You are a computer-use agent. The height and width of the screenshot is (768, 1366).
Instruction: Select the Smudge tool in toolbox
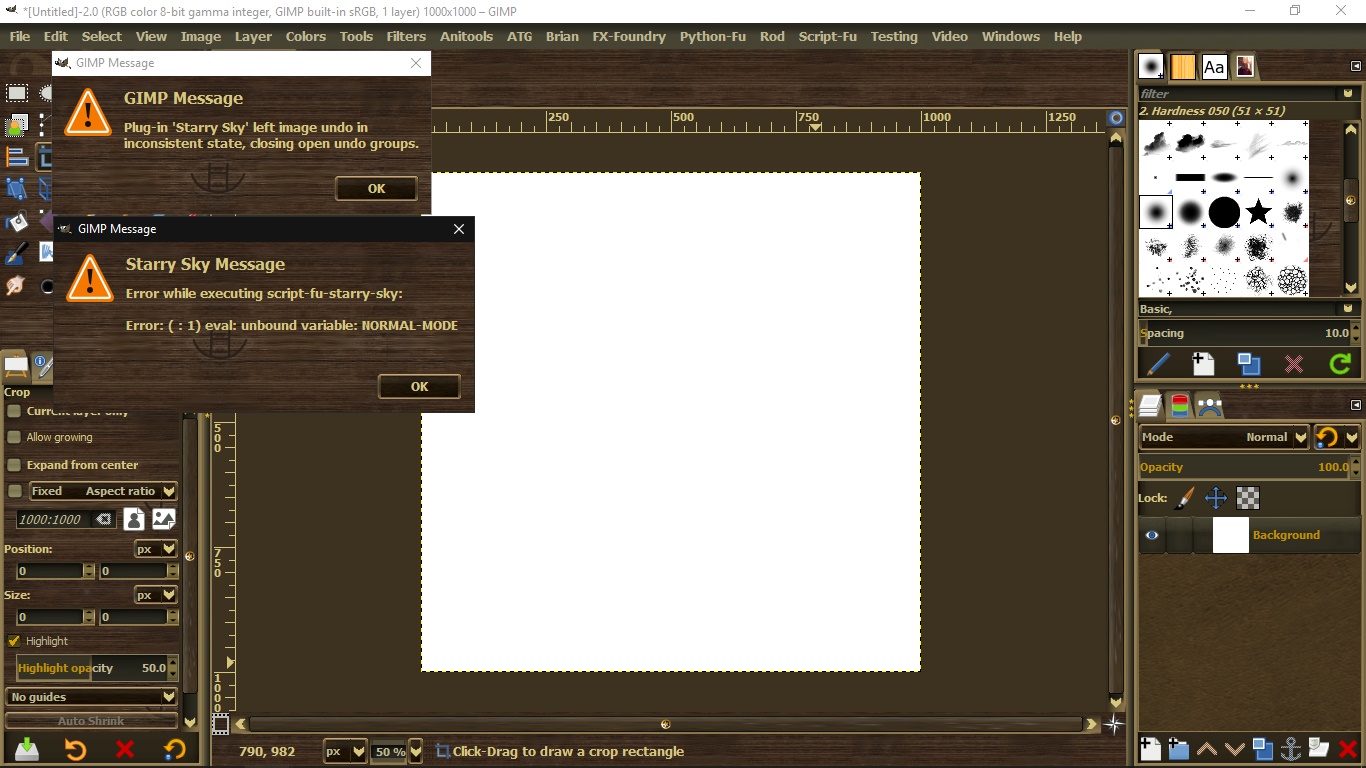point(17,286)
